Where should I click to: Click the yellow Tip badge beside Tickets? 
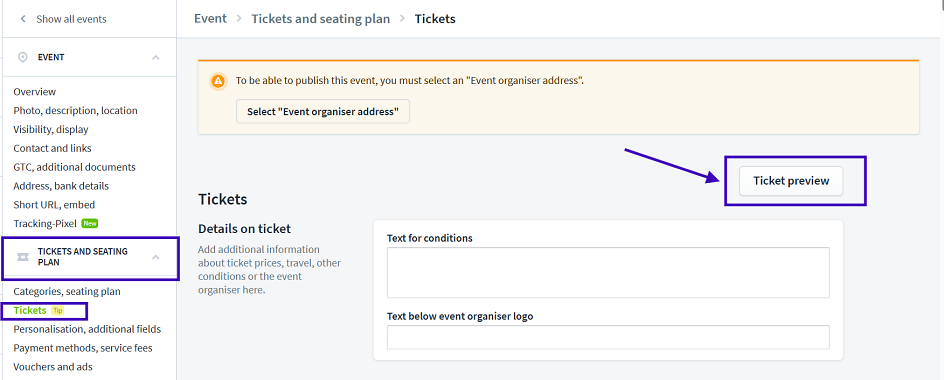(x=57, y=311)
